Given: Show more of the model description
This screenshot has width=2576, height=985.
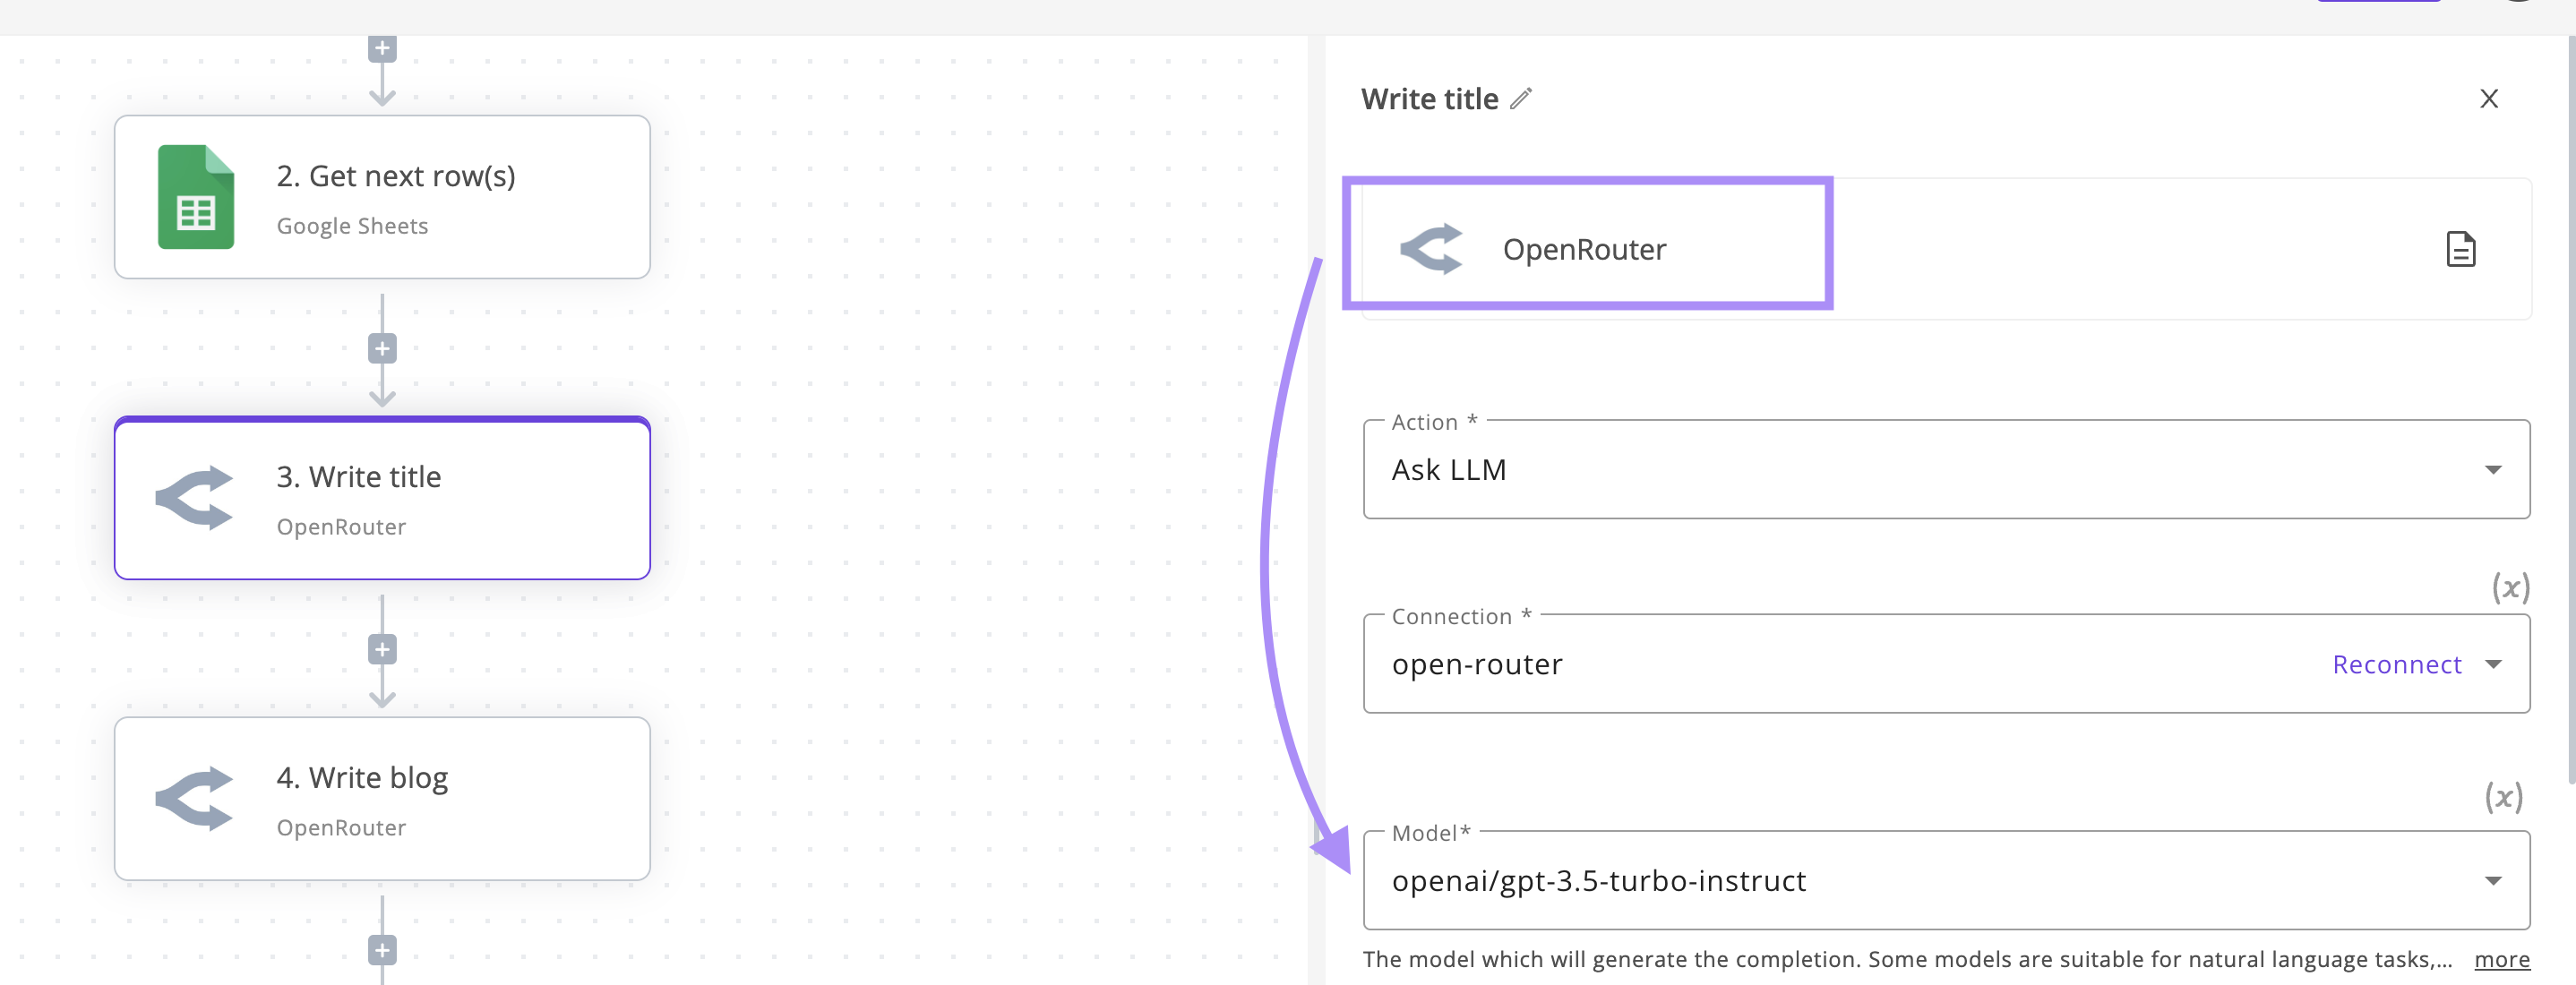Looking at the screenshot, I should point(2501,959).
